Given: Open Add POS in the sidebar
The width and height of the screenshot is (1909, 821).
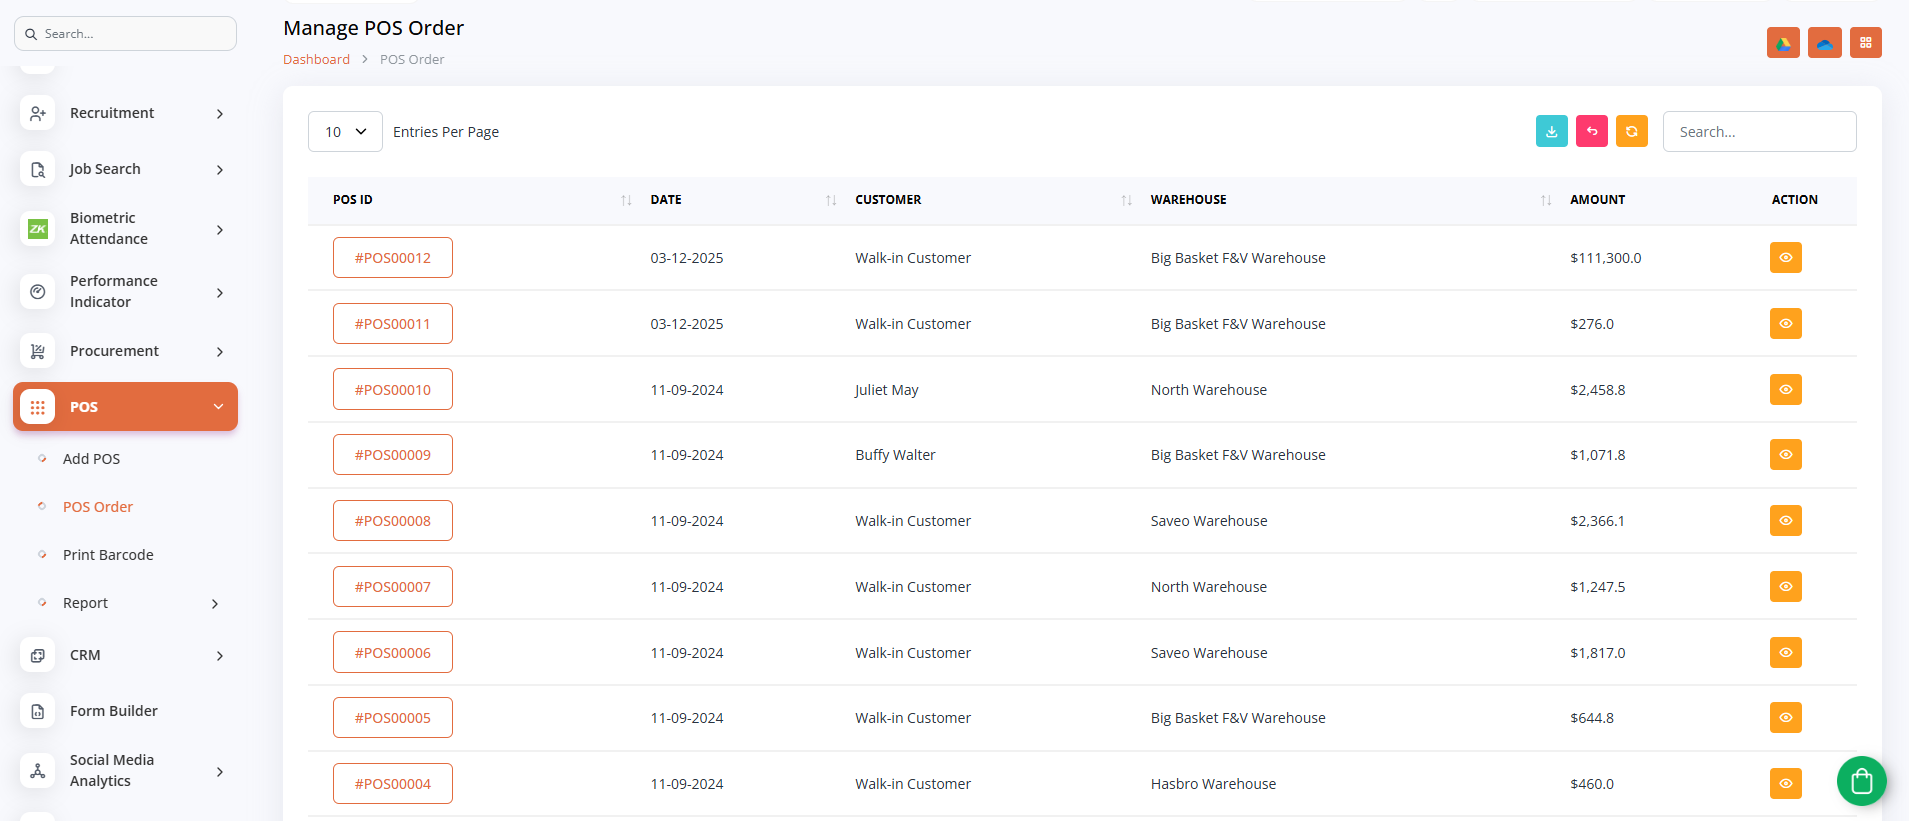Looking at the screenshot, I should click(x=91, y=459).
